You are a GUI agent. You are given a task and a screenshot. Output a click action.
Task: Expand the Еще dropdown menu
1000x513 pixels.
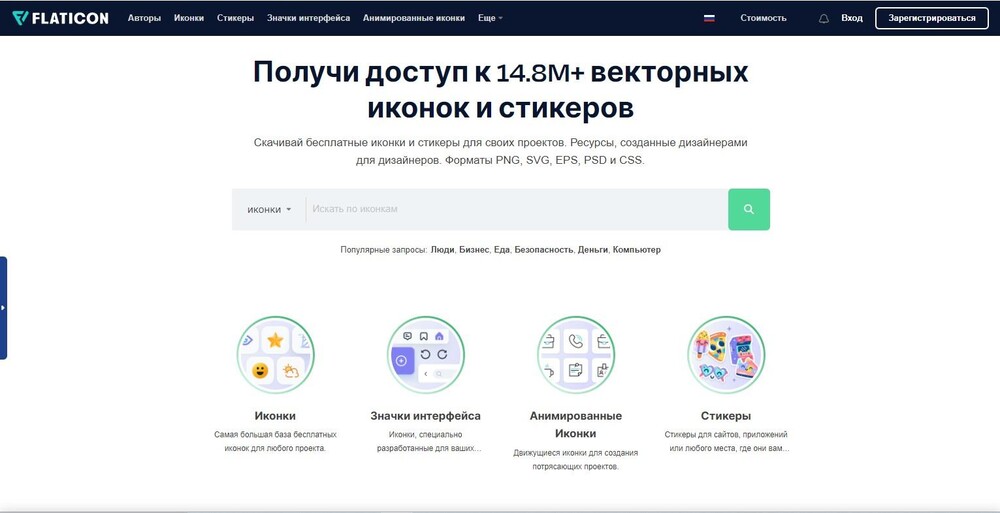490,18
